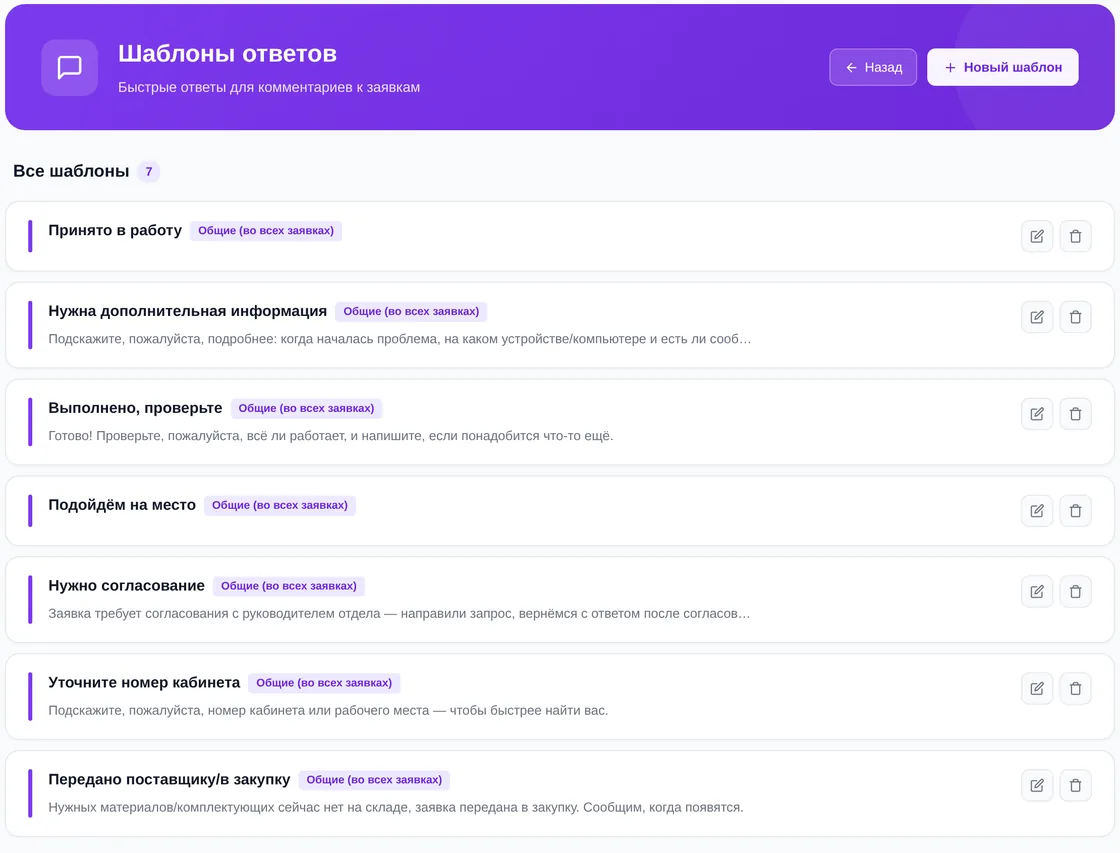The height and width of the screenshot is (853, 1120).
Task: Go back with the "Назад" button
Action: (873, 67)
